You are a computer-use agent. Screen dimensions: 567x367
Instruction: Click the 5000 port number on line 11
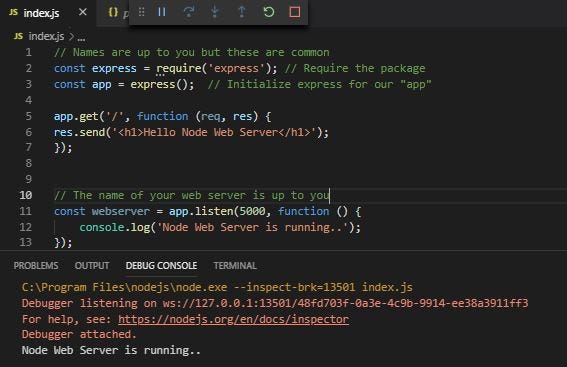pyautogui.click(x=252, y=211)
